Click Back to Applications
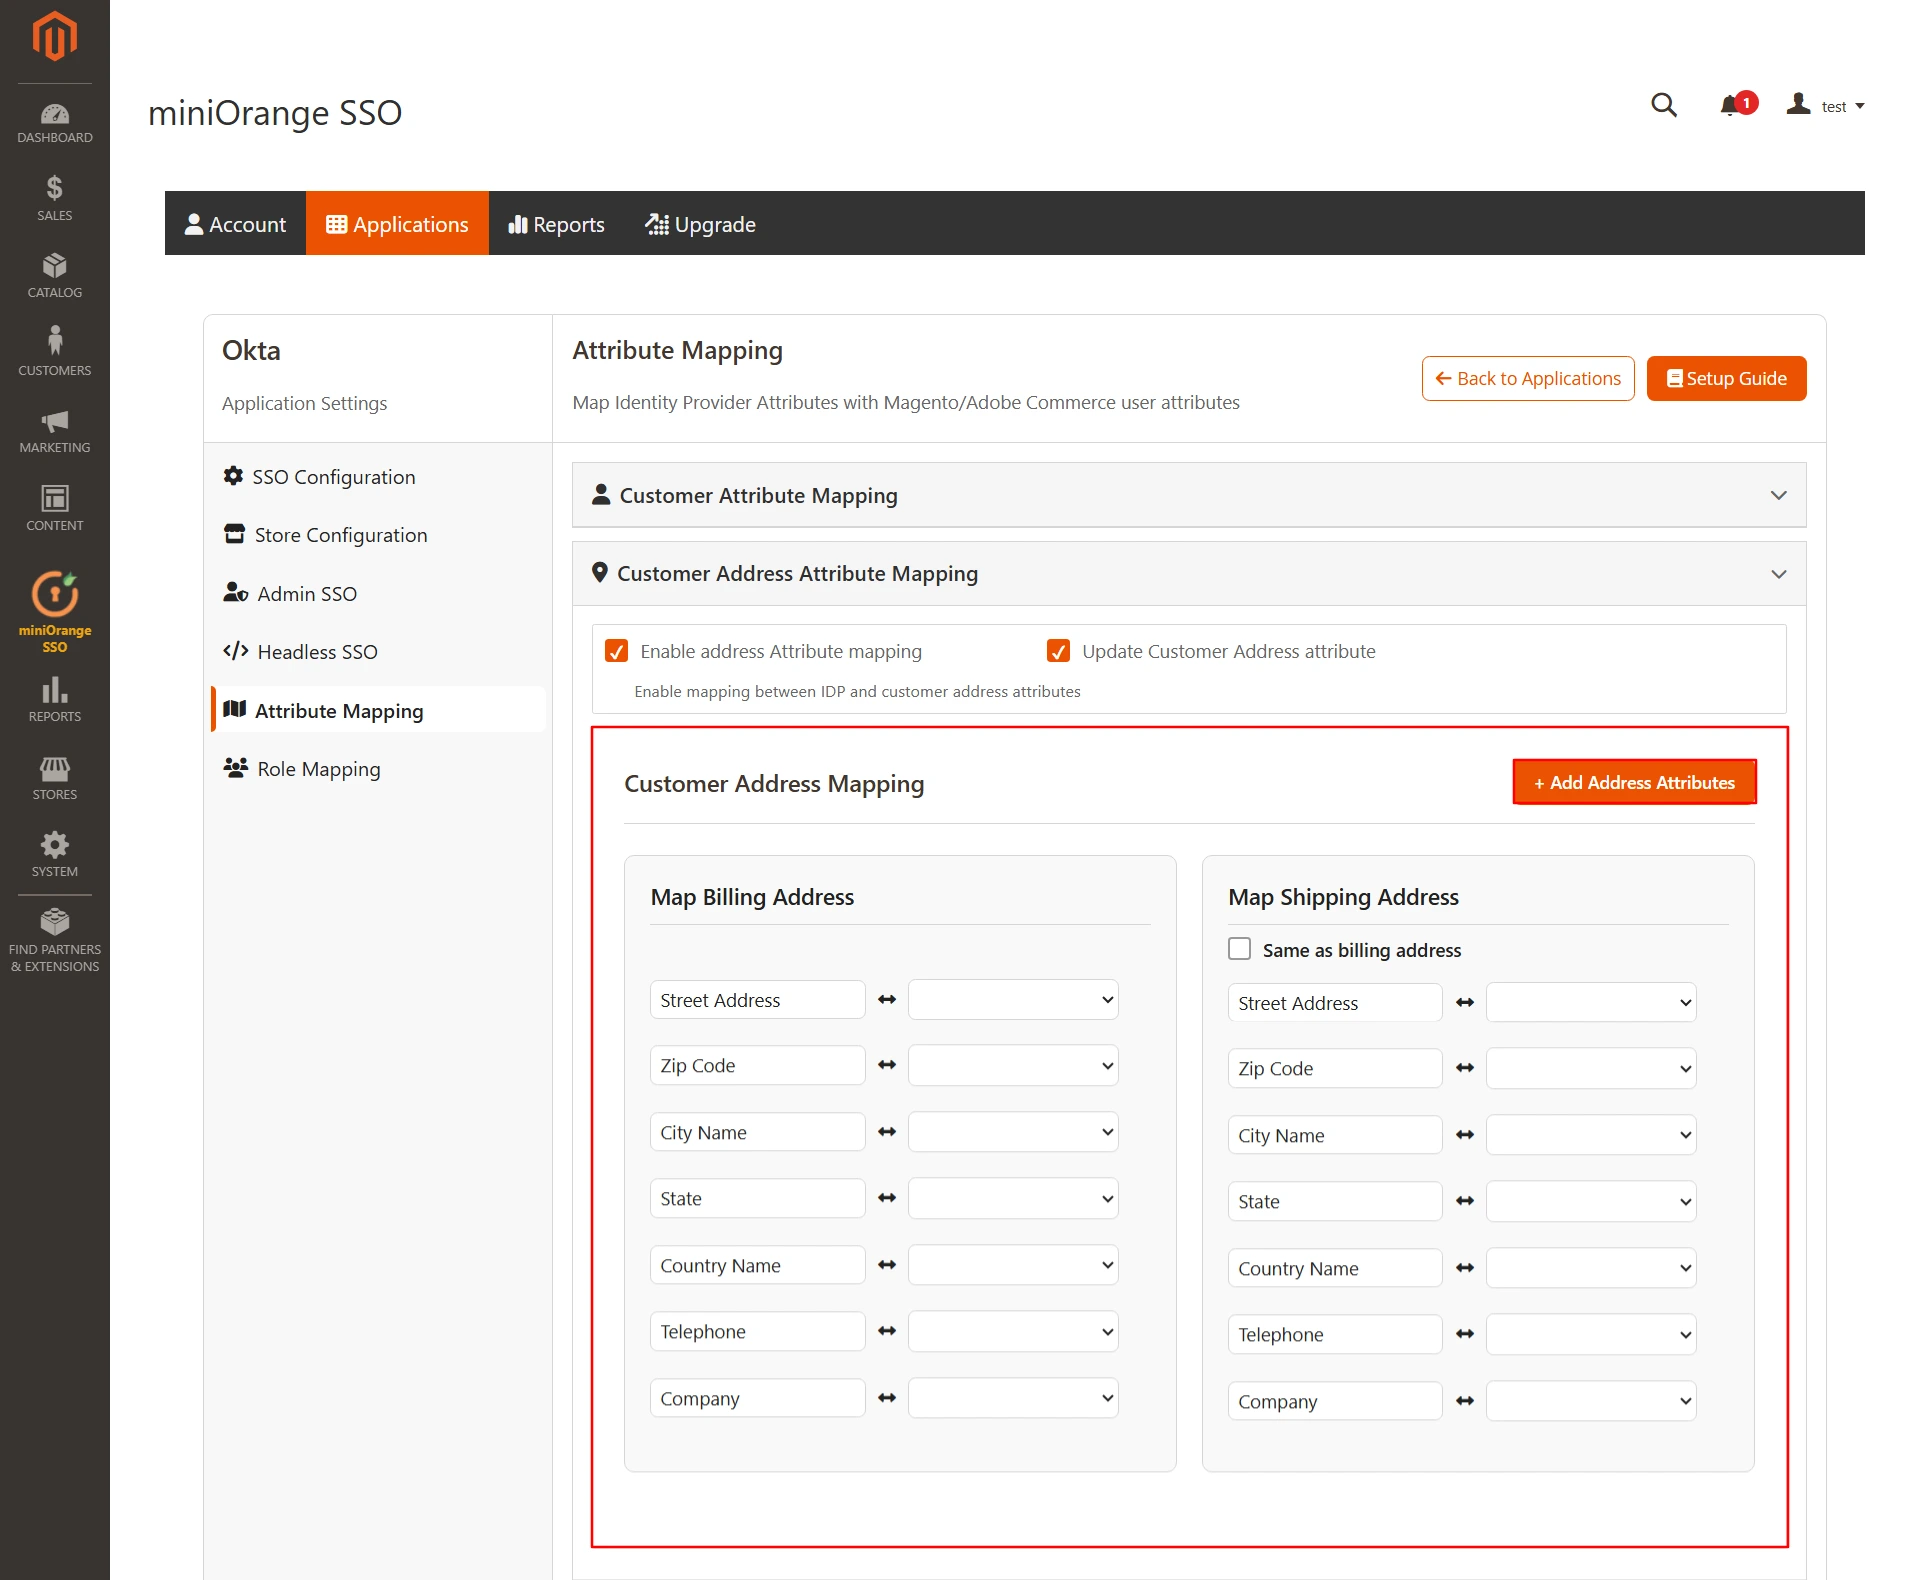1906x1580 pixels. pos(1527,378)
